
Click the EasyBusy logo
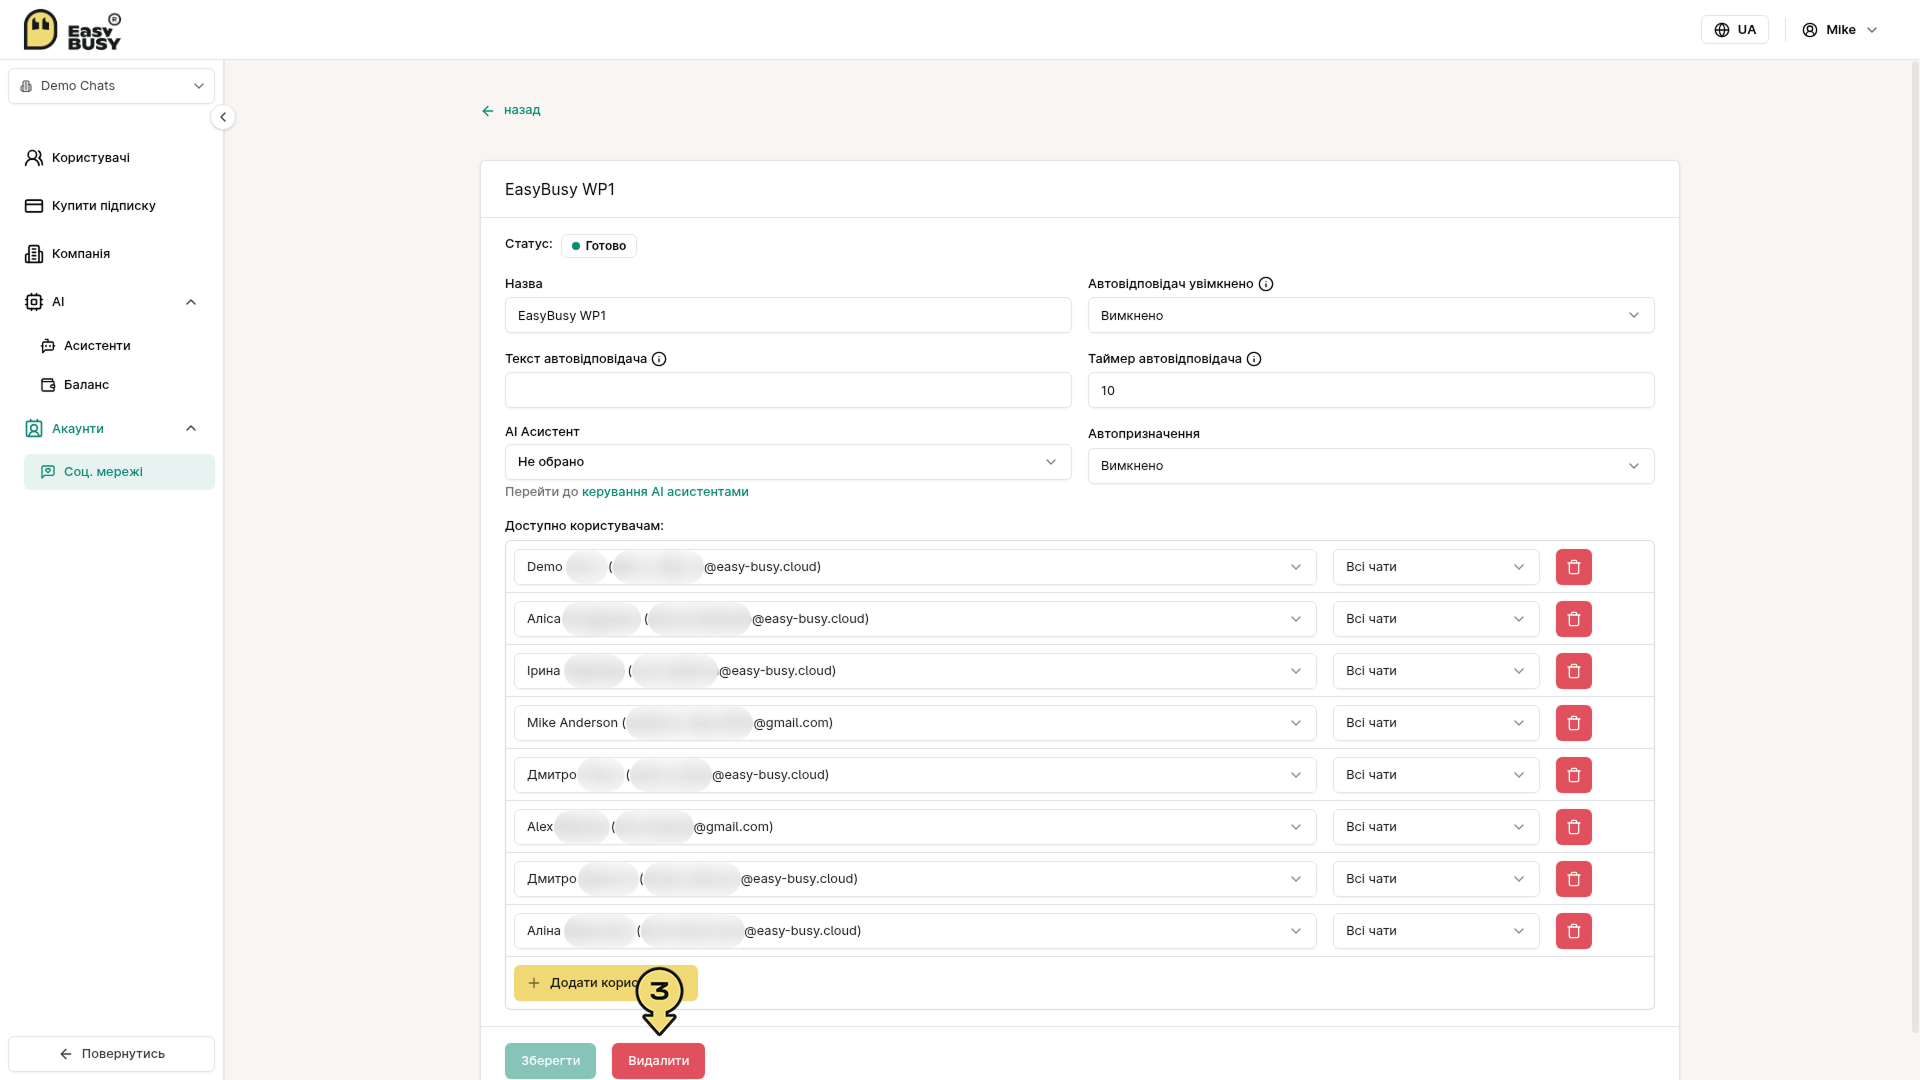click(x=72, y=30)
